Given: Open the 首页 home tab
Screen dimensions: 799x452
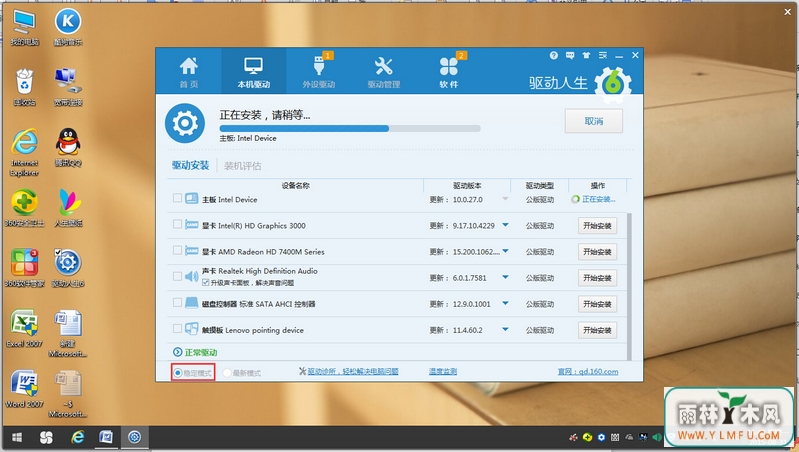Looking at the screenshot, I should (x=189, y=71).
